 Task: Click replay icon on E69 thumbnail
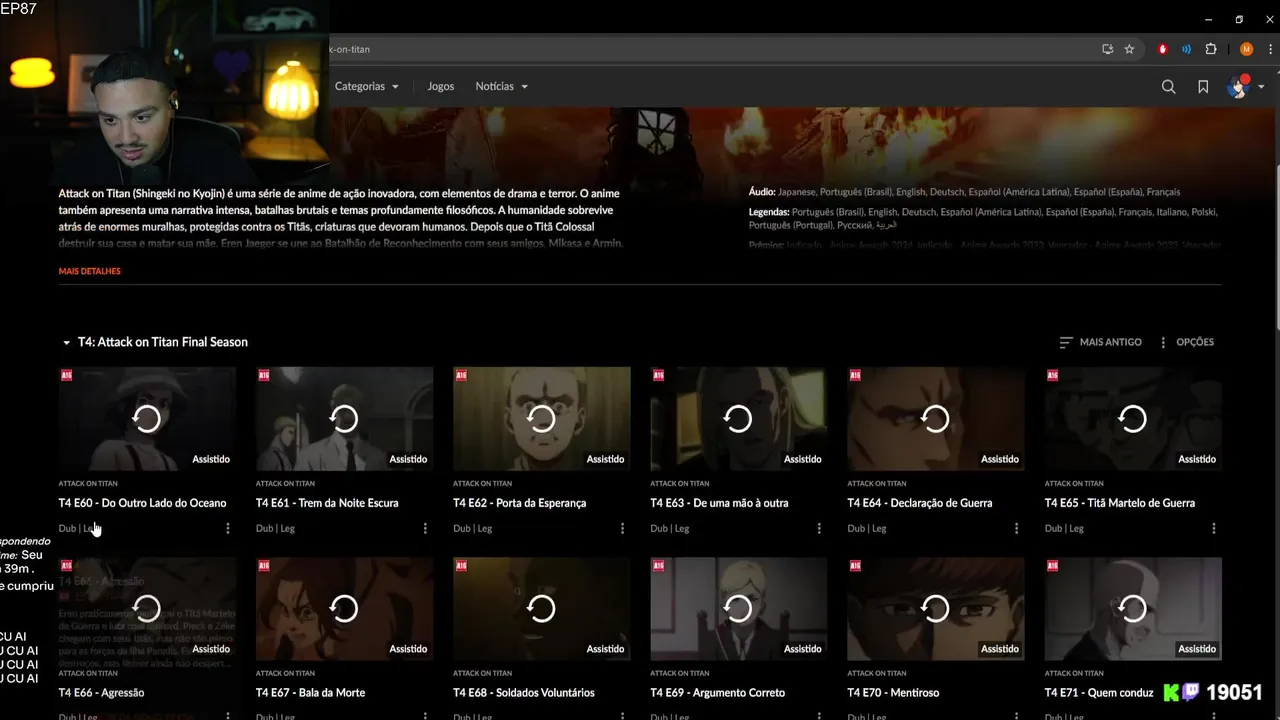(738, 608)
